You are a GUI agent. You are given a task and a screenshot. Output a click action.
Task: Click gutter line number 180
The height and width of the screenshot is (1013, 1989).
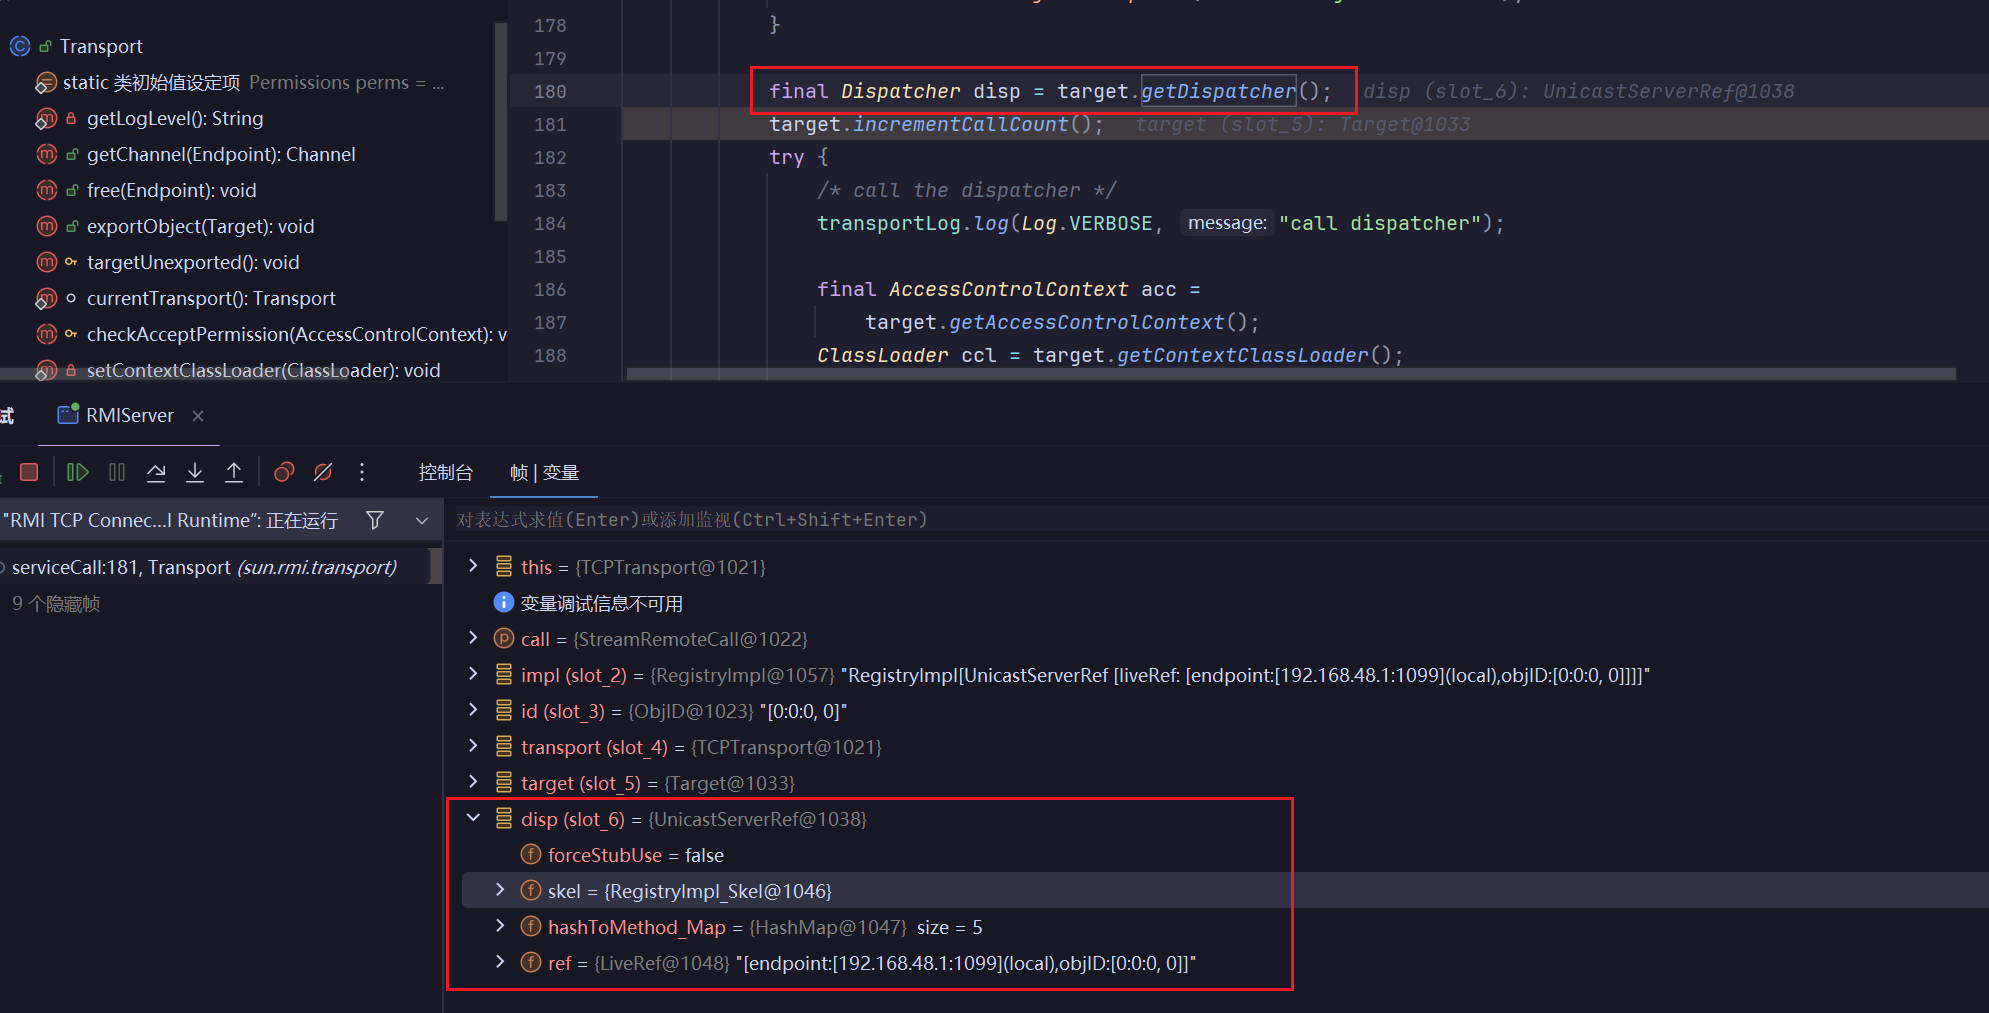click(550, 91)
